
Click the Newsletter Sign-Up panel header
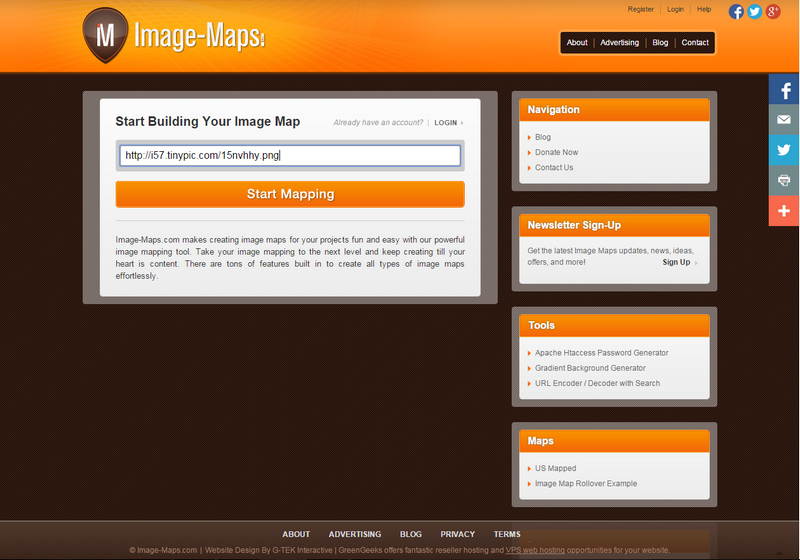[614, 225]
